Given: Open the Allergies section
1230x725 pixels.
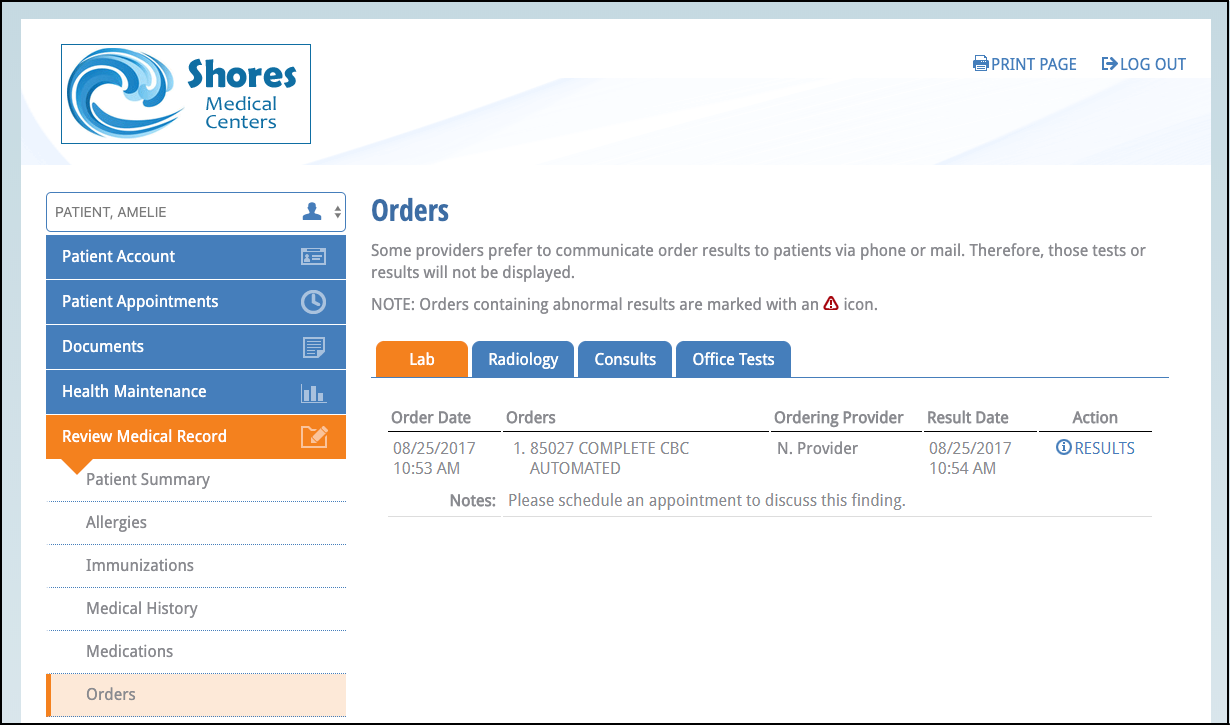Looking at the screenshot, I should 117,521.
